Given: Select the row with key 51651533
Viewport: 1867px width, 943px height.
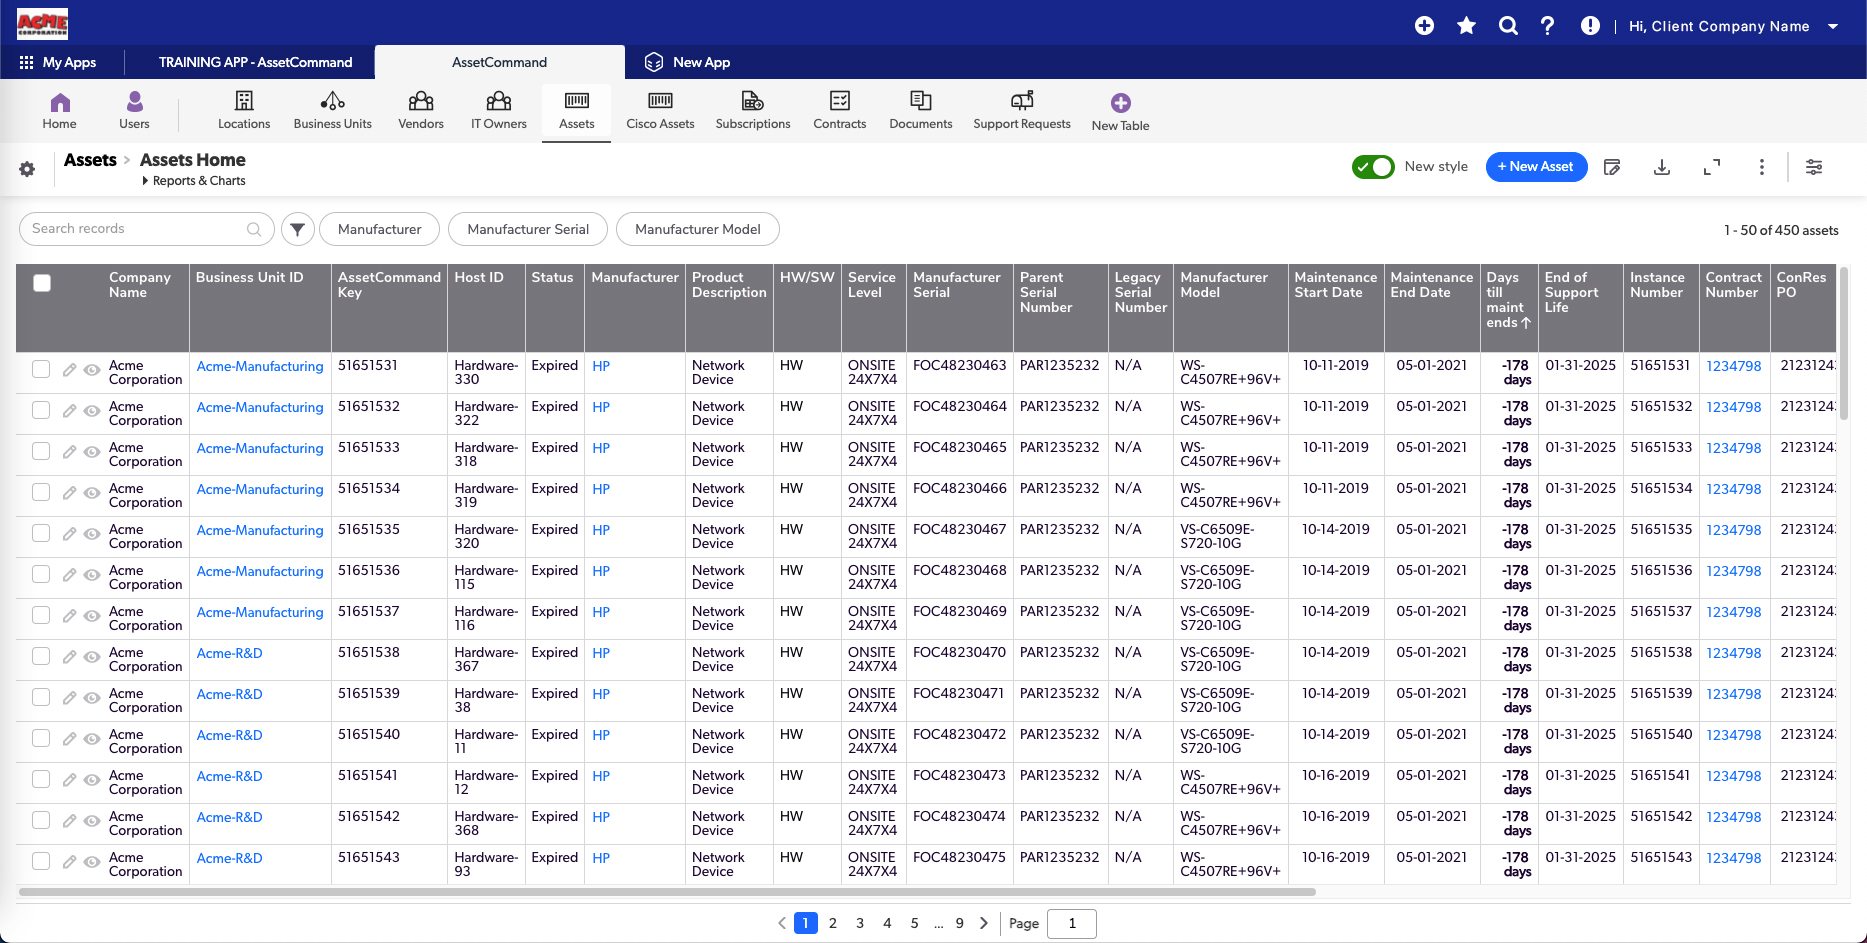Looking at the screenshot, I should [41, 451].
